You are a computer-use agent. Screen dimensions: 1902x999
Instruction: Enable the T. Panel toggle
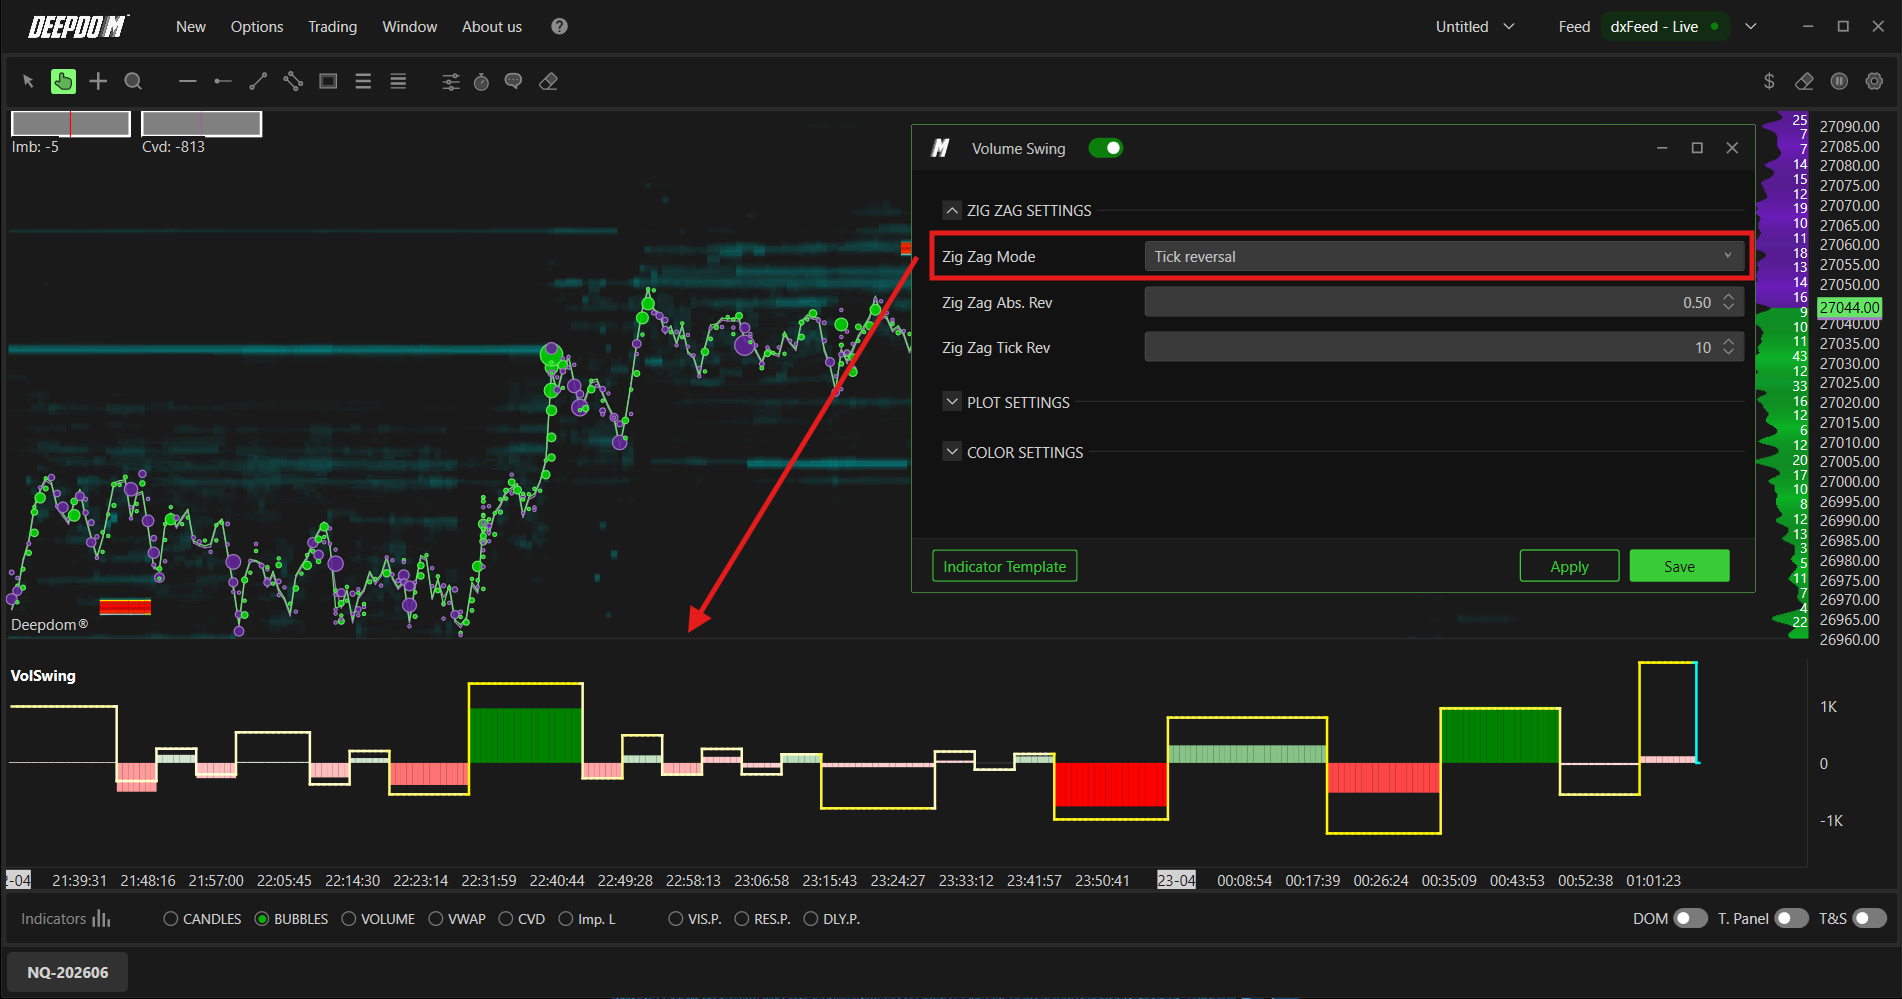[x=1792, y=918]
